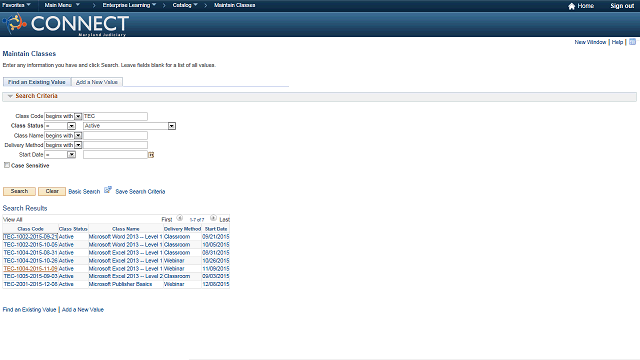Open the Class Code operator dropdown
Image resolution: width=640 pixels, height=360 pixels.
tap(78, 116)
